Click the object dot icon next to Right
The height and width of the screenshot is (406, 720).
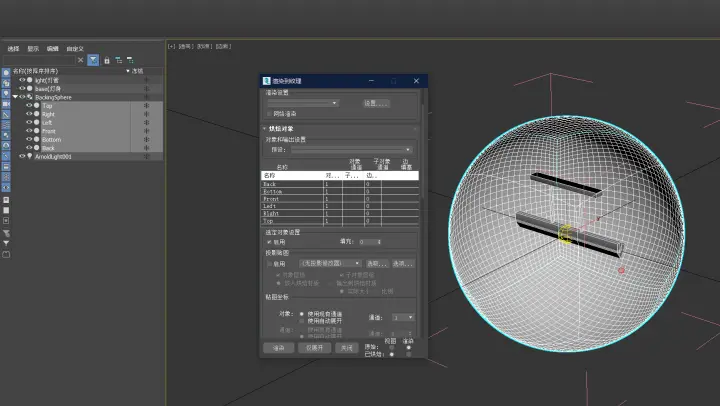37,114
